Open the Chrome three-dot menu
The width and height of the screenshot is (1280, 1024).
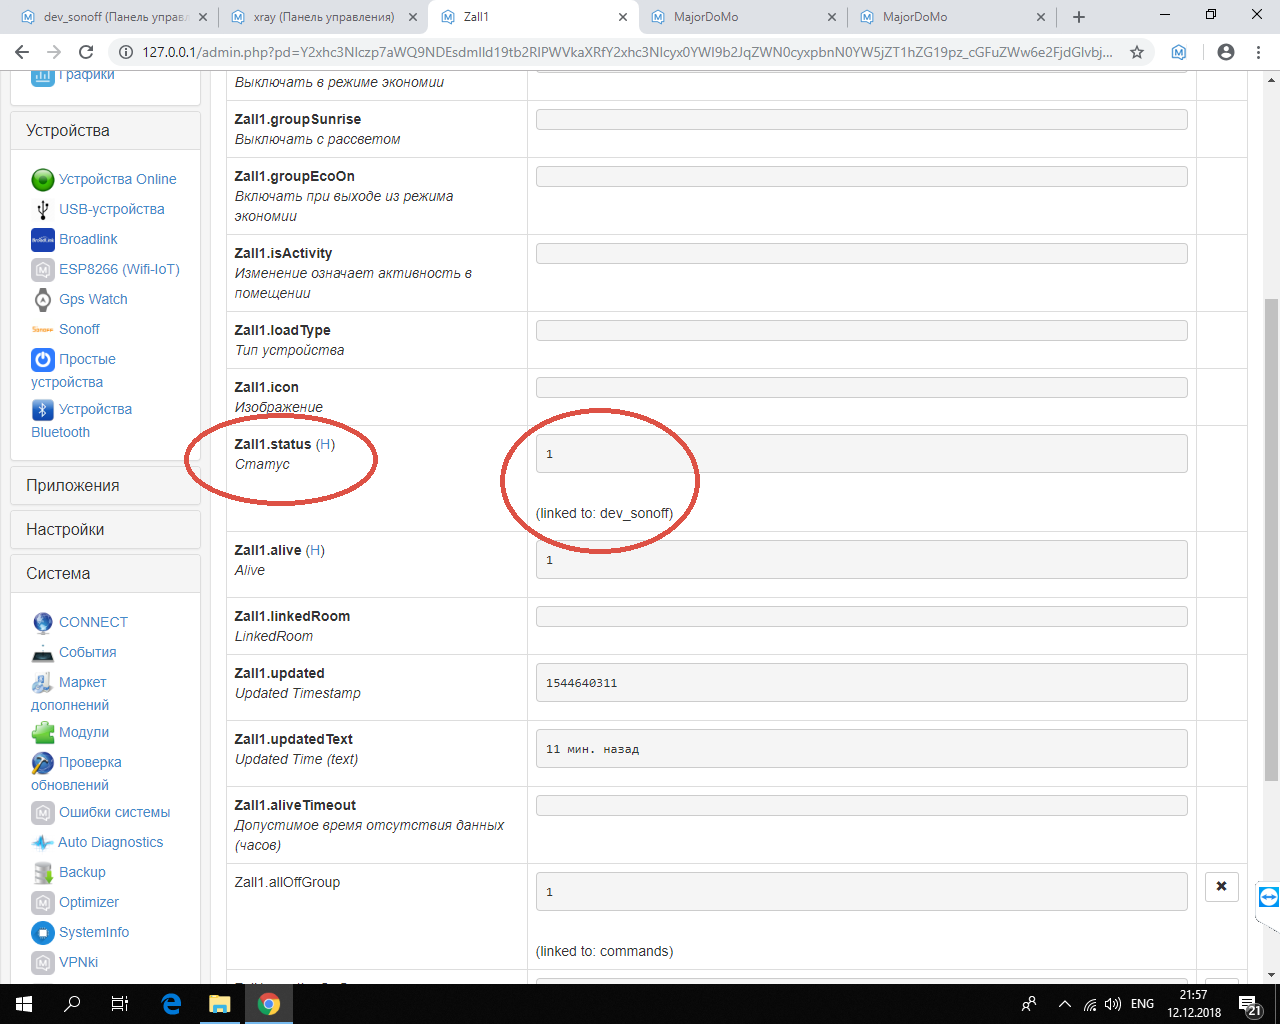[1258, 52]
